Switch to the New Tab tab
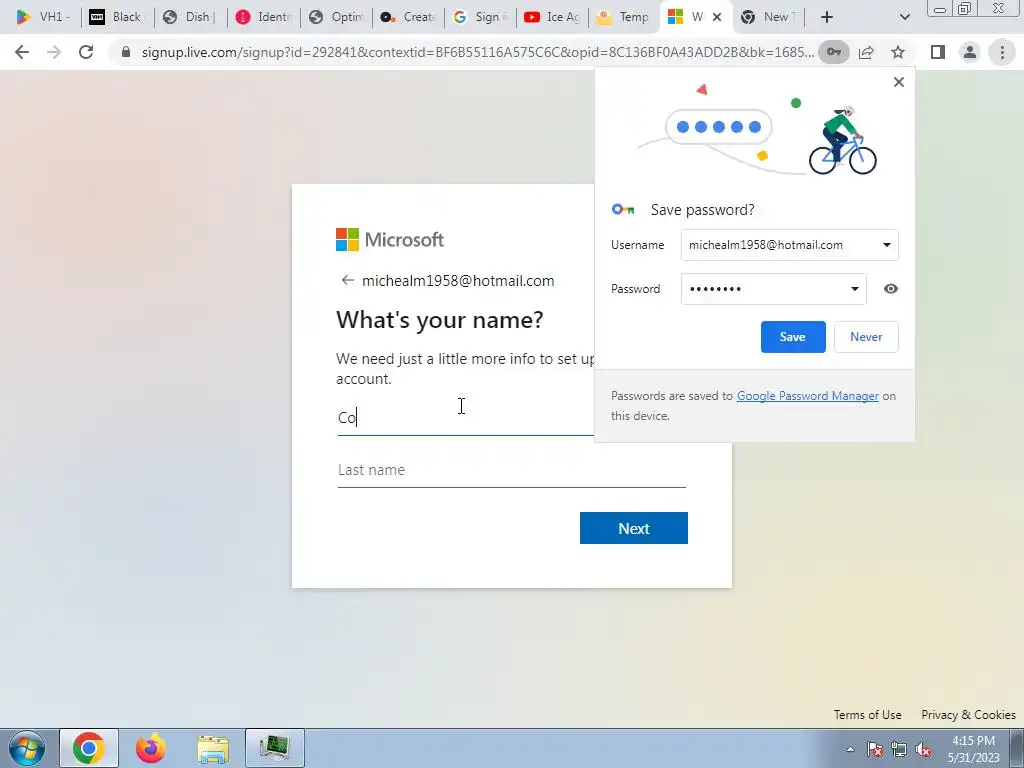The width and height of the screenshot is (1024, 768). click(771, 17)
